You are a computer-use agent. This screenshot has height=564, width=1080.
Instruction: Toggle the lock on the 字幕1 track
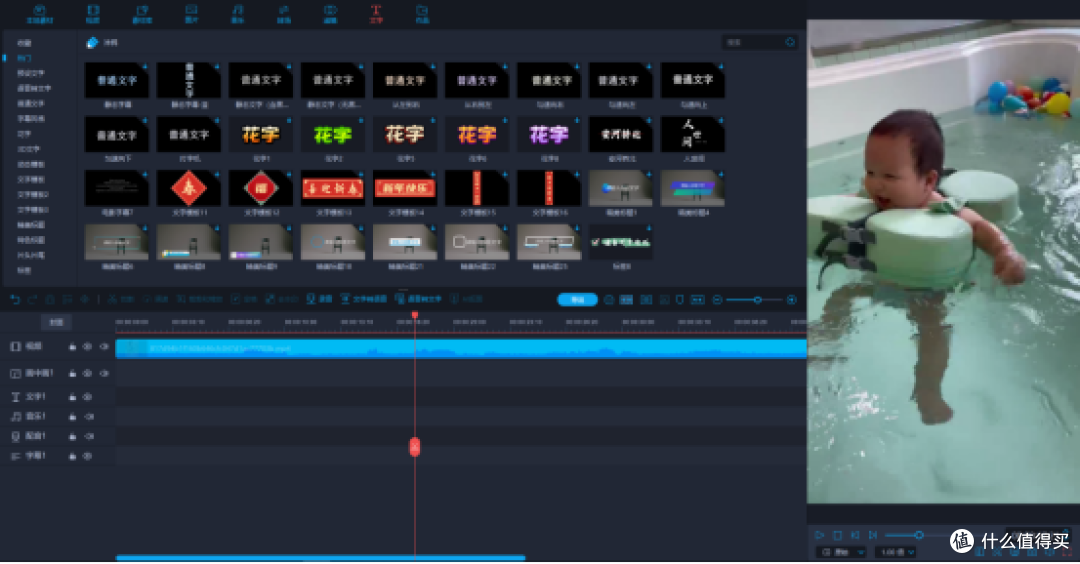[x=72, y=456]
